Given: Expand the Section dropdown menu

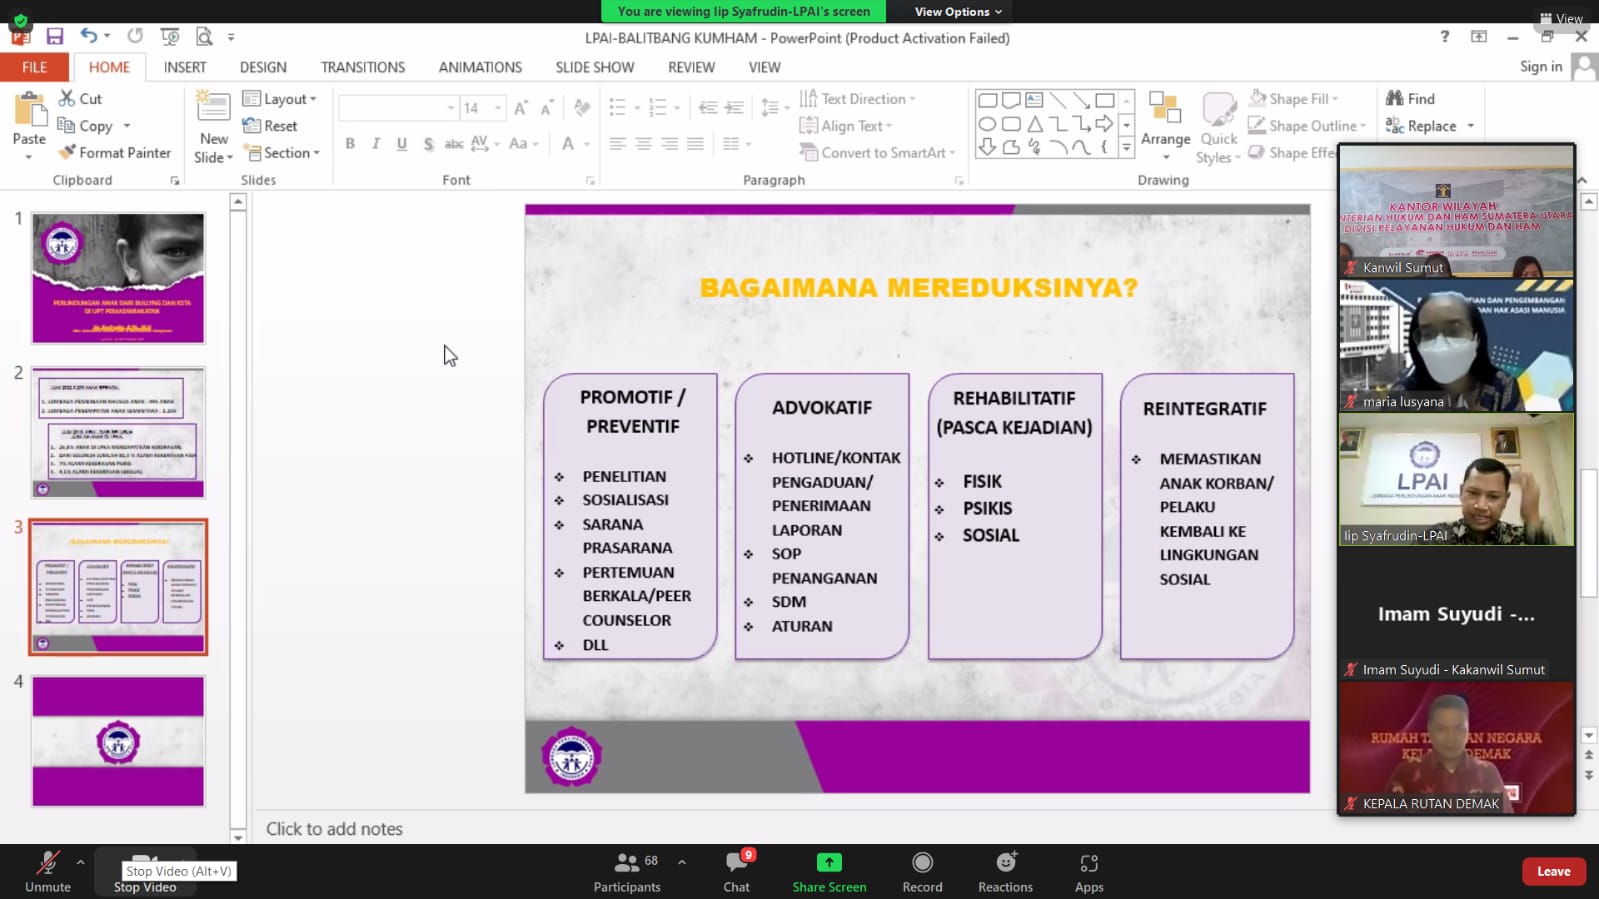Looking at the screenshot, I should coord(284,153).
